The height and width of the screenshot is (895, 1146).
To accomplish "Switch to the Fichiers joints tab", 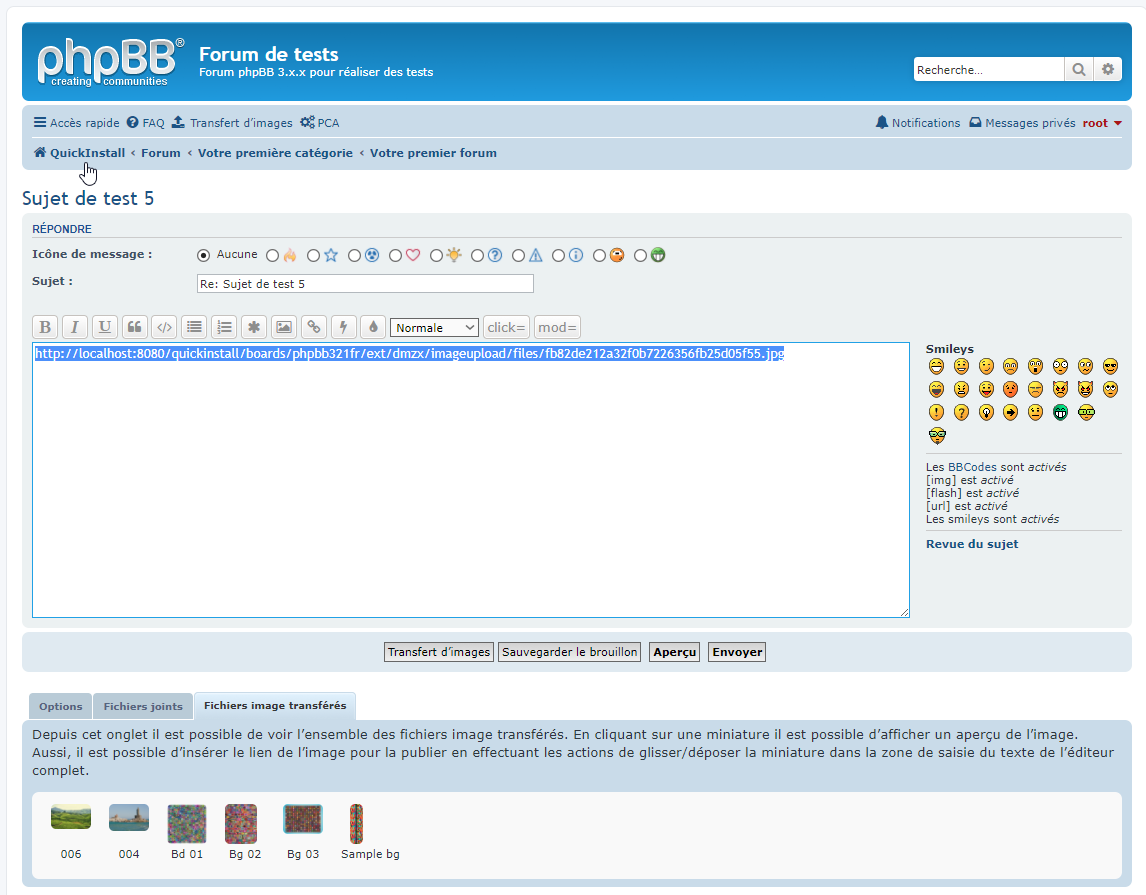I will pyautogui.click(x=143, y=706).
